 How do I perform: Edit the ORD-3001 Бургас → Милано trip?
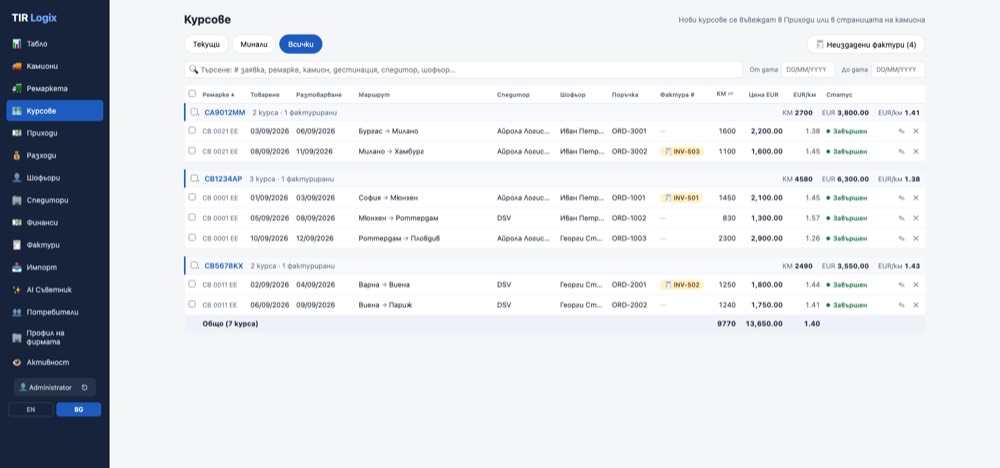click(x=901, y=131)
